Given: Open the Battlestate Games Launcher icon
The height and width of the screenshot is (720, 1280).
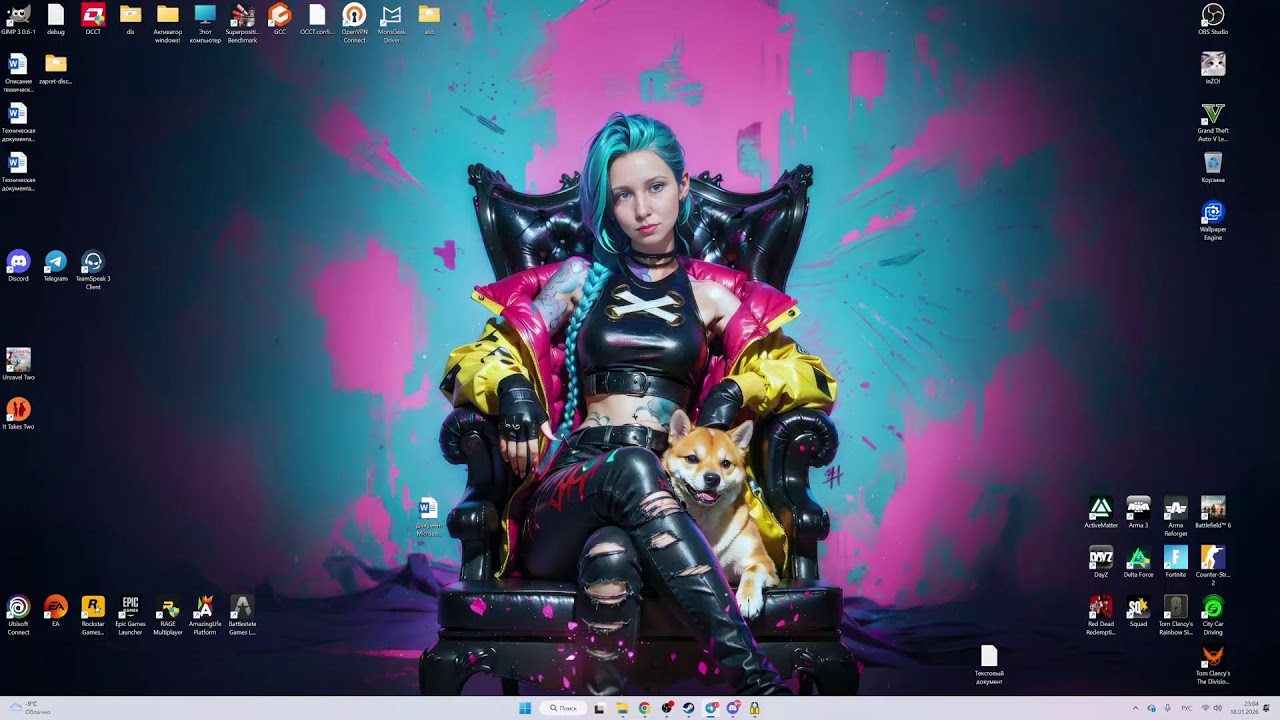Looking at the screenshot, I should coord(242,616).
